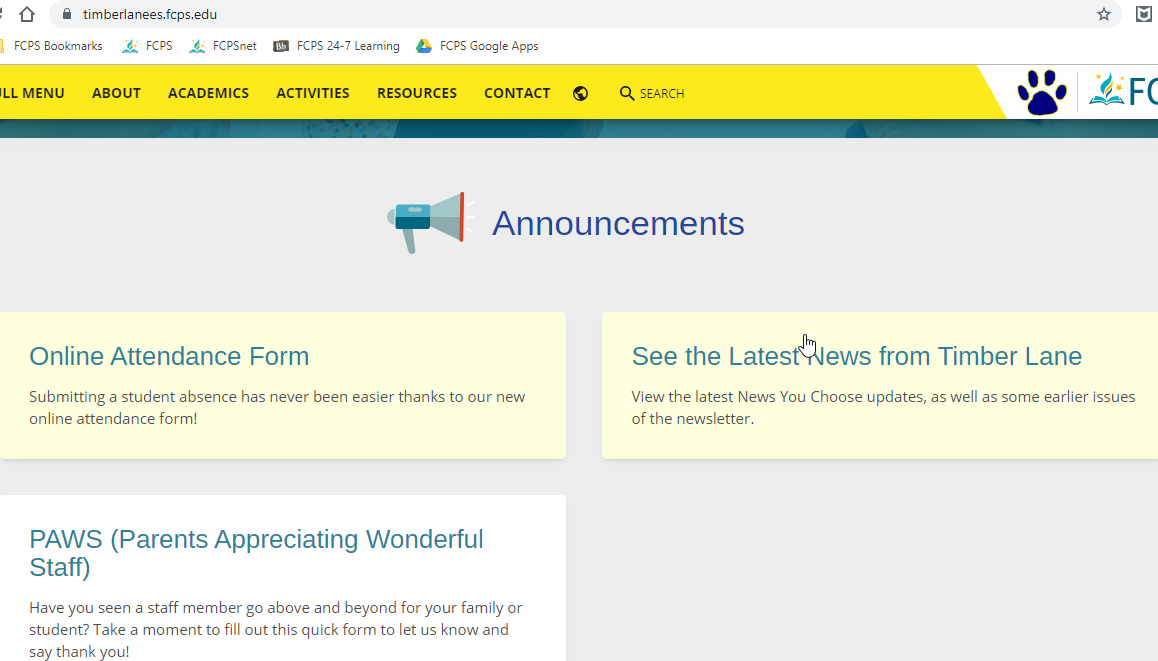Click the FCPS logo in the header
The width and height of the screenshot is (1158, 661).
[1124, 91]
